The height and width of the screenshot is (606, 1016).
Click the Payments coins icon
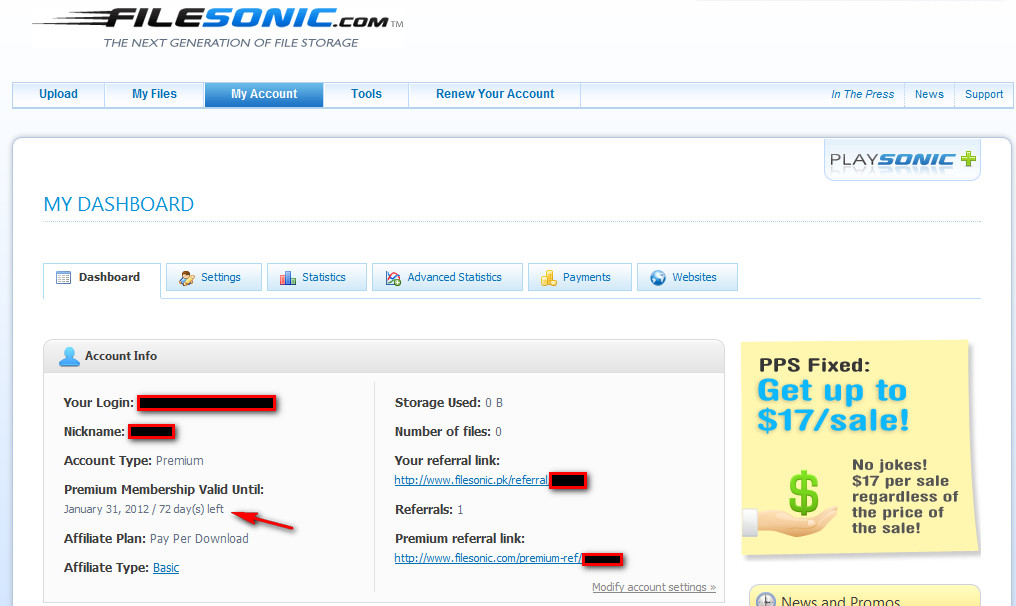pyautogui.click(x=549, y=278)
